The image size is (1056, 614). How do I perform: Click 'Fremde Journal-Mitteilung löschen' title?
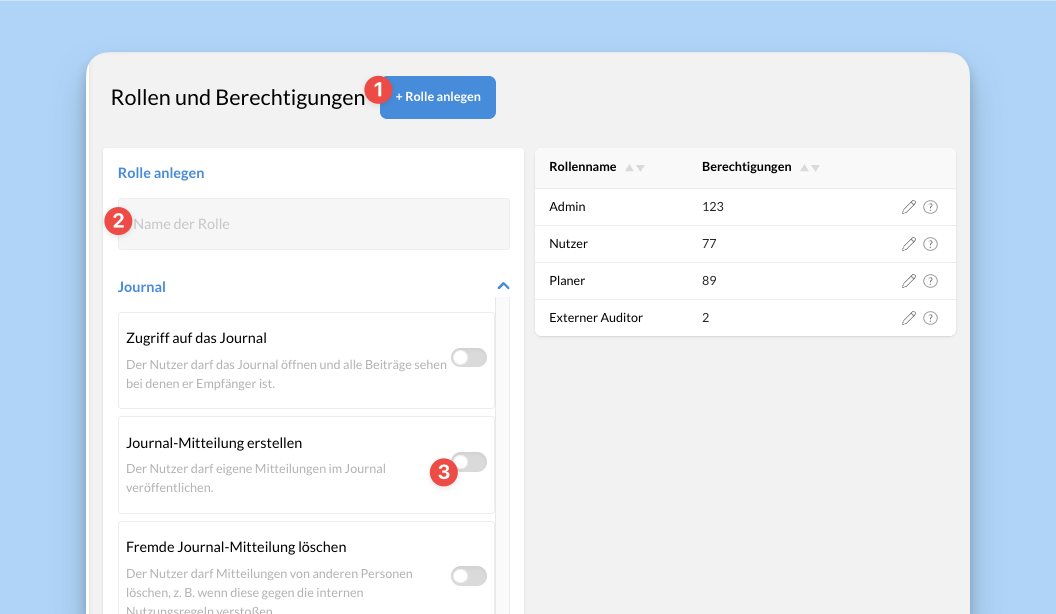pos(236,547)
